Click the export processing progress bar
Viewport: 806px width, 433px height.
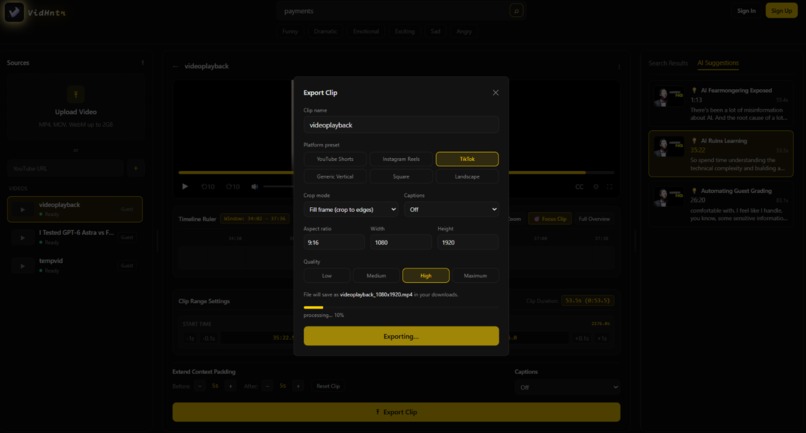(401, 308)
